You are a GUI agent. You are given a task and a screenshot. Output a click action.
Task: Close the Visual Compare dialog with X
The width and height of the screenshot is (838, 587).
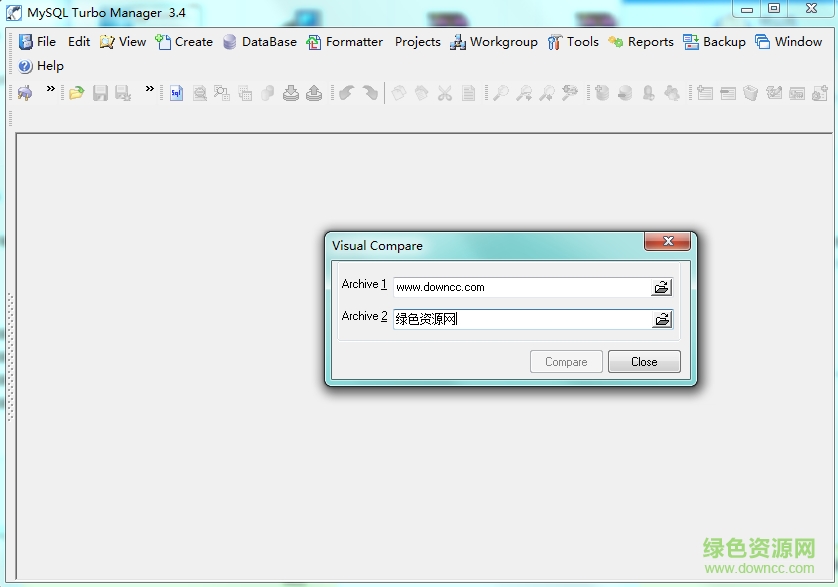coord(667,242)
